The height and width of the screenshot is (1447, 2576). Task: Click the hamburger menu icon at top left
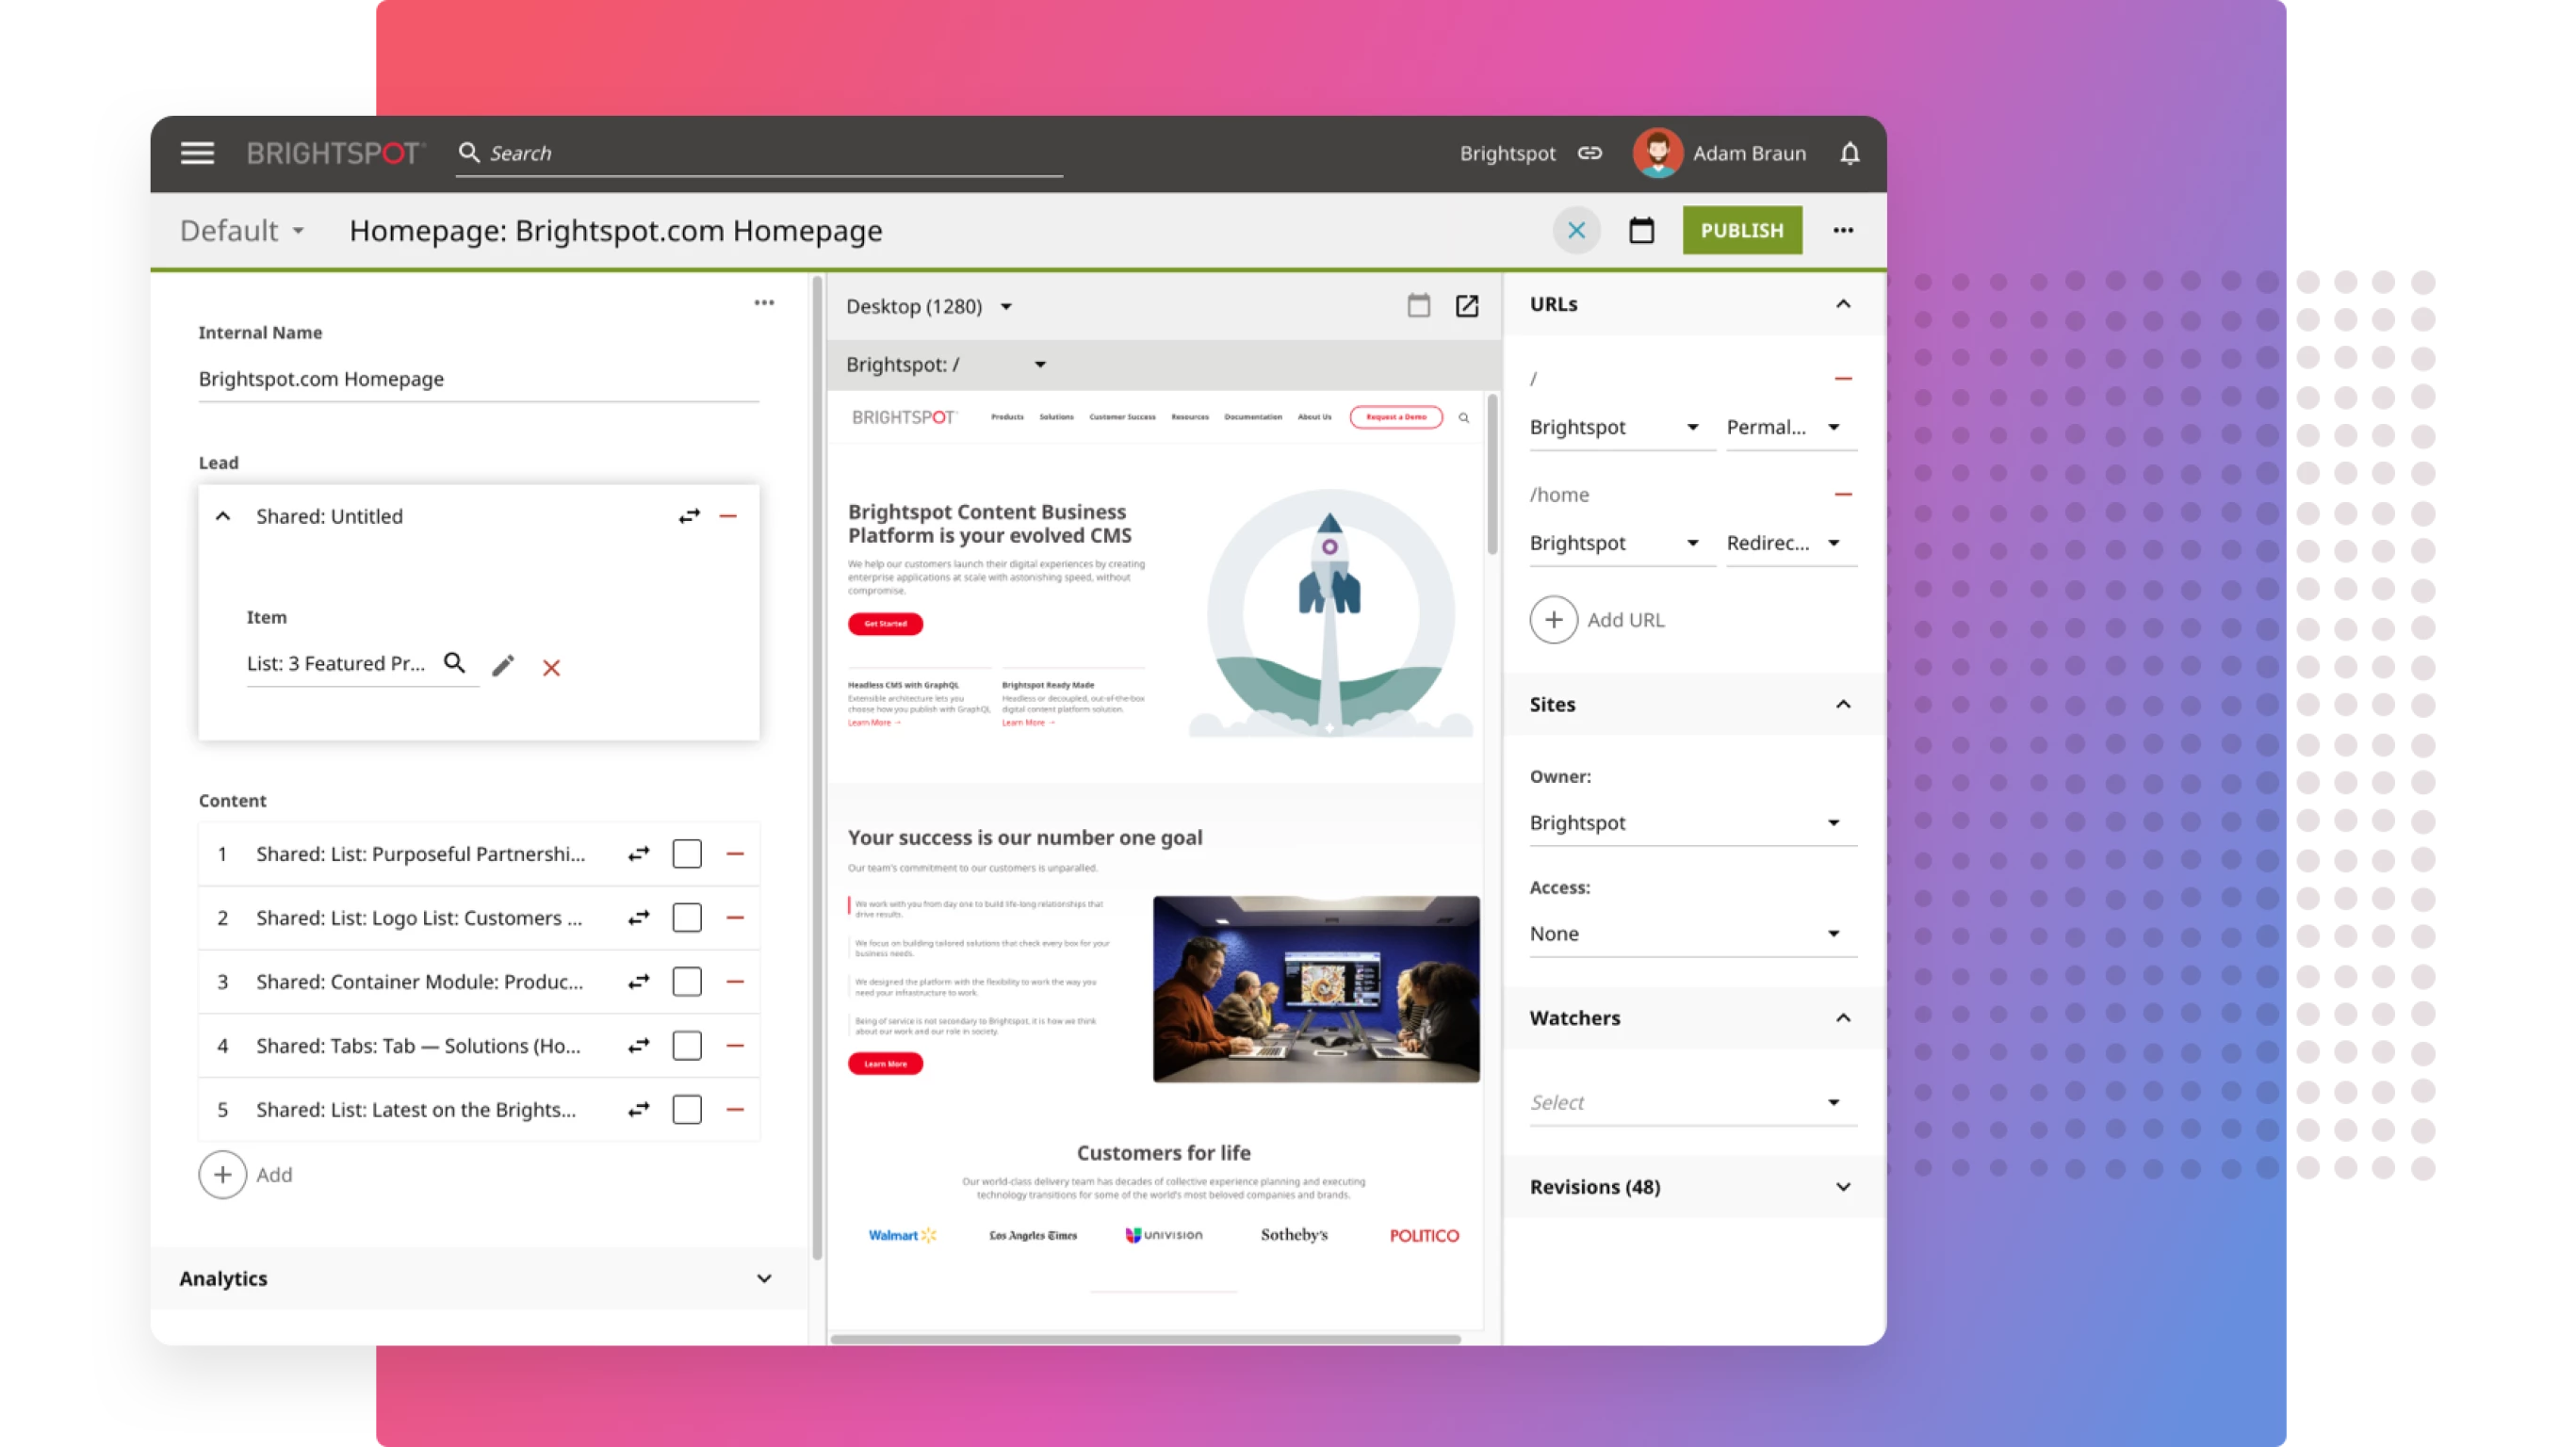(195, 154)
